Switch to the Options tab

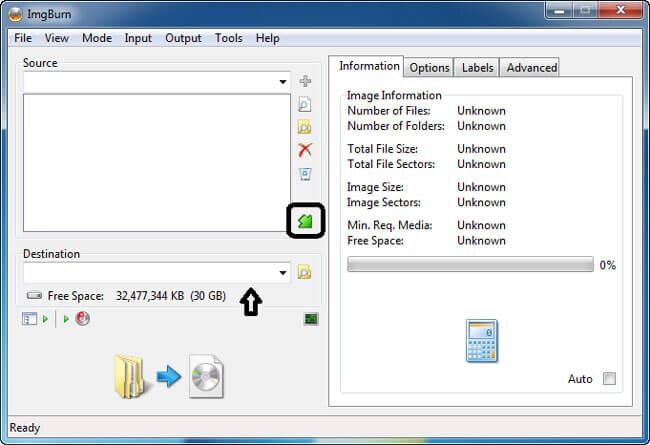429,68
